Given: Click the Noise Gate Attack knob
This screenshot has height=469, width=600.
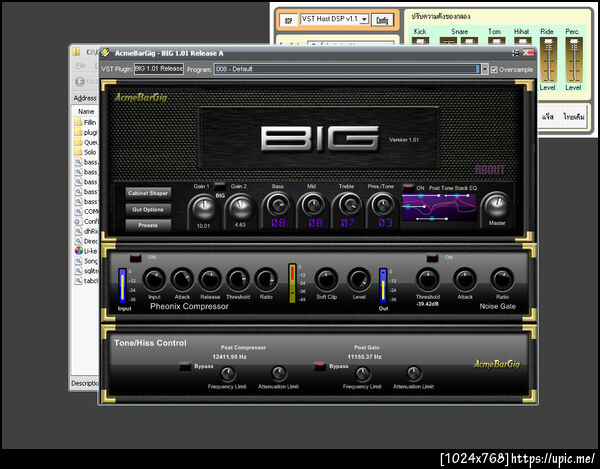Looking at the screenshot, I should tap(465, 280).
